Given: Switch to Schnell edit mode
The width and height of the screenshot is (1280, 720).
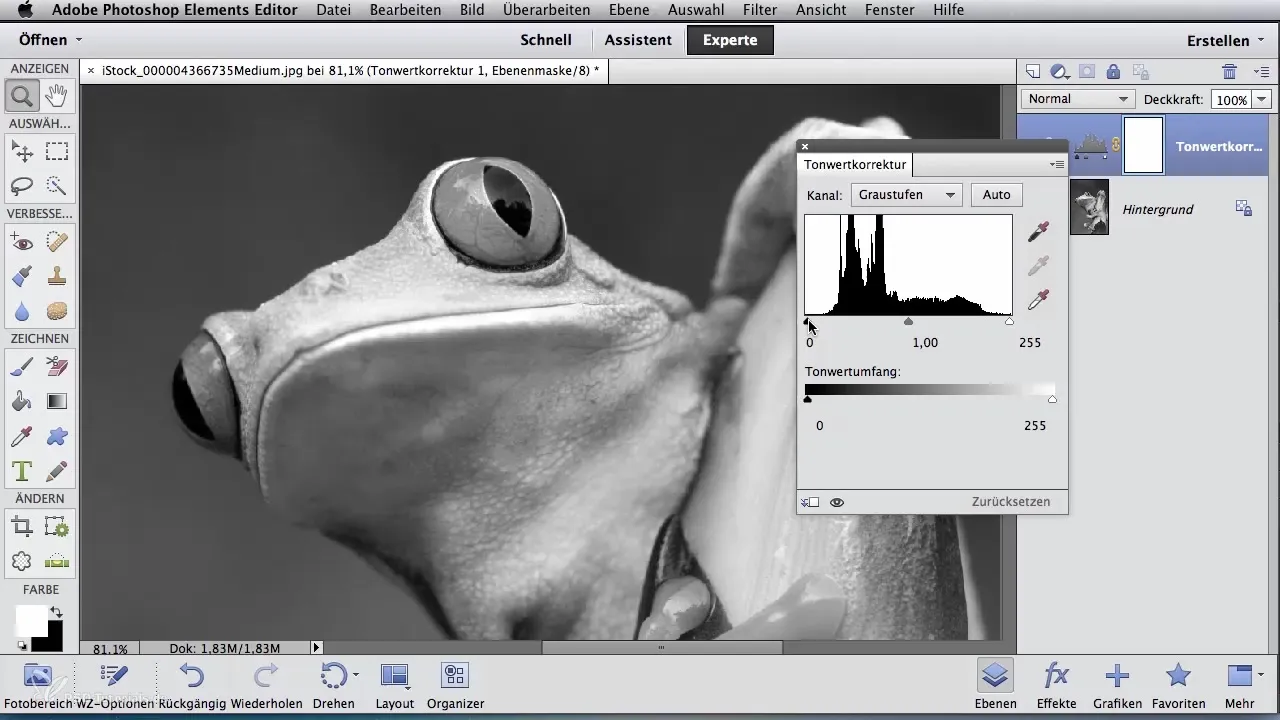Looking at the screenshot, I should click(546, 40).
